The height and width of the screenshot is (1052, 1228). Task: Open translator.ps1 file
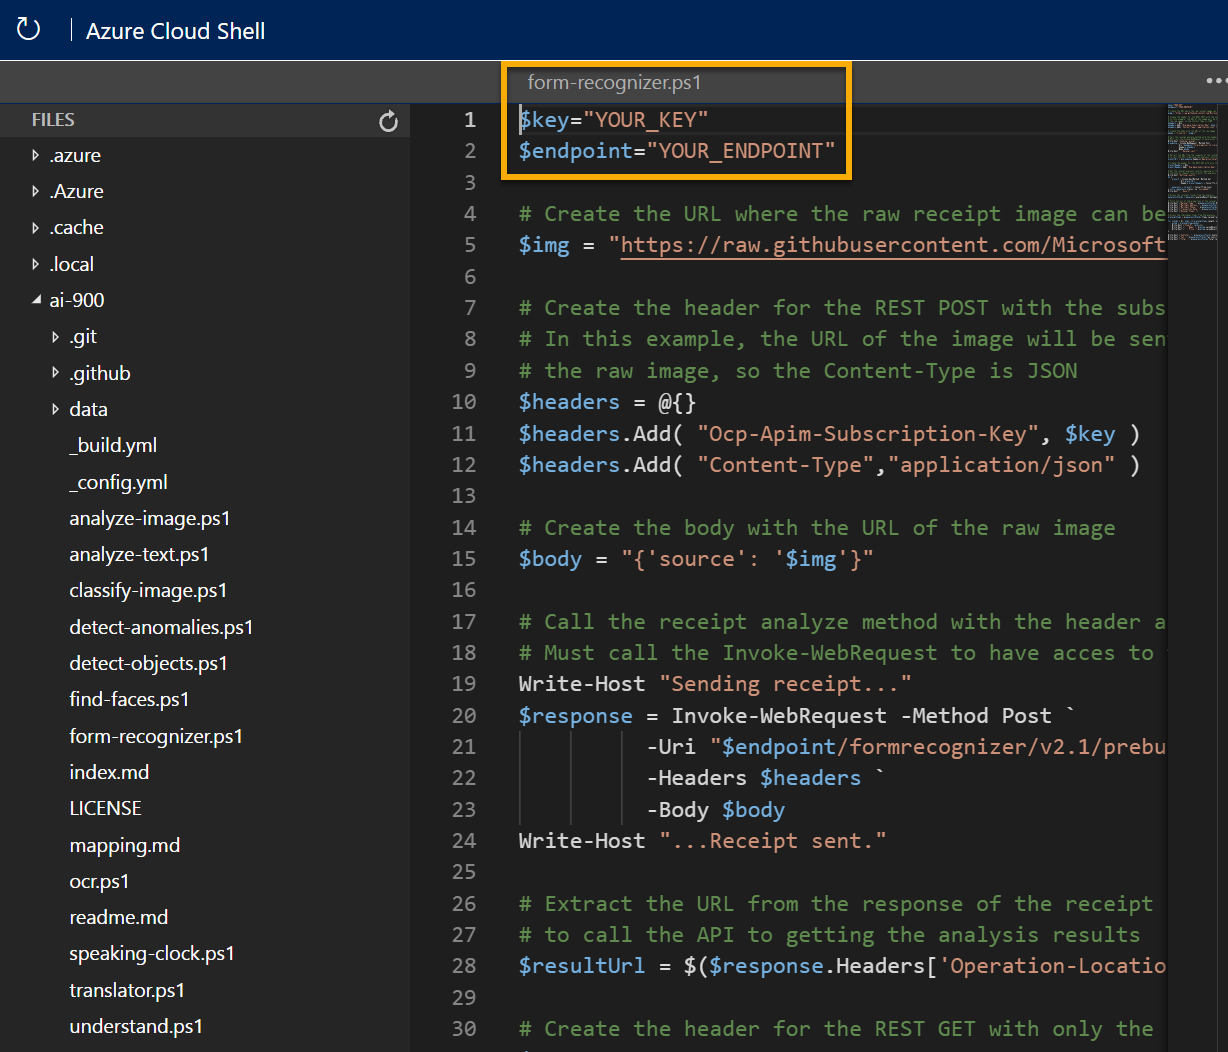(x=127, y=990)
